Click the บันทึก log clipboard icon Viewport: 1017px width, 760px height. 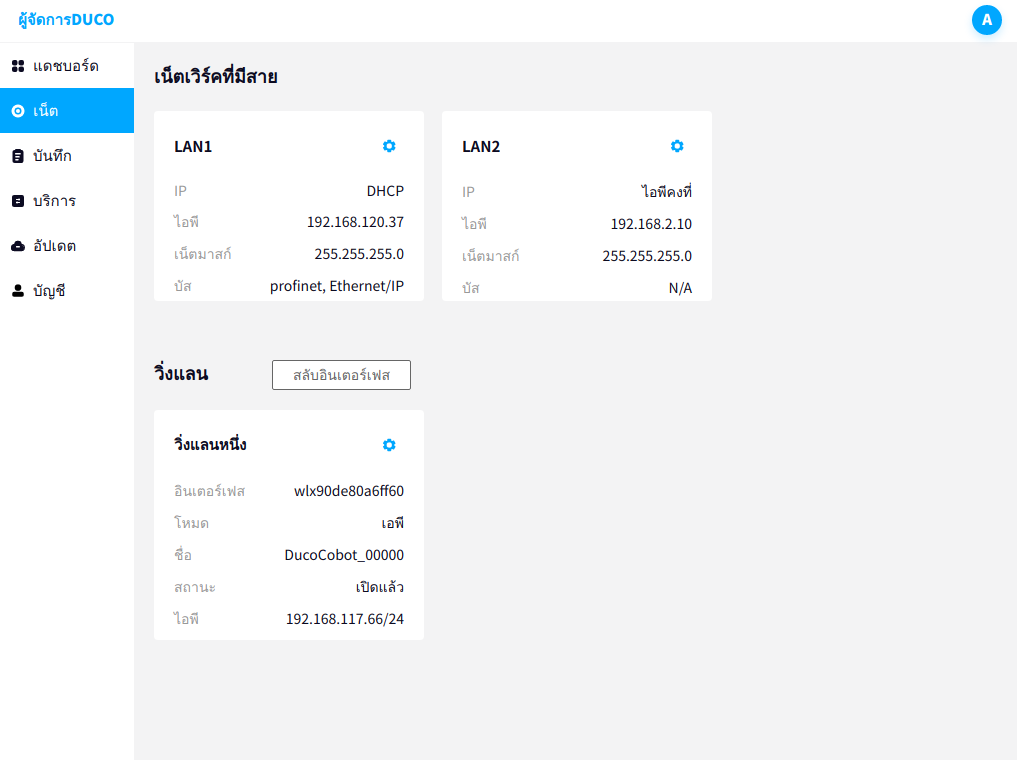click(18, 156)
